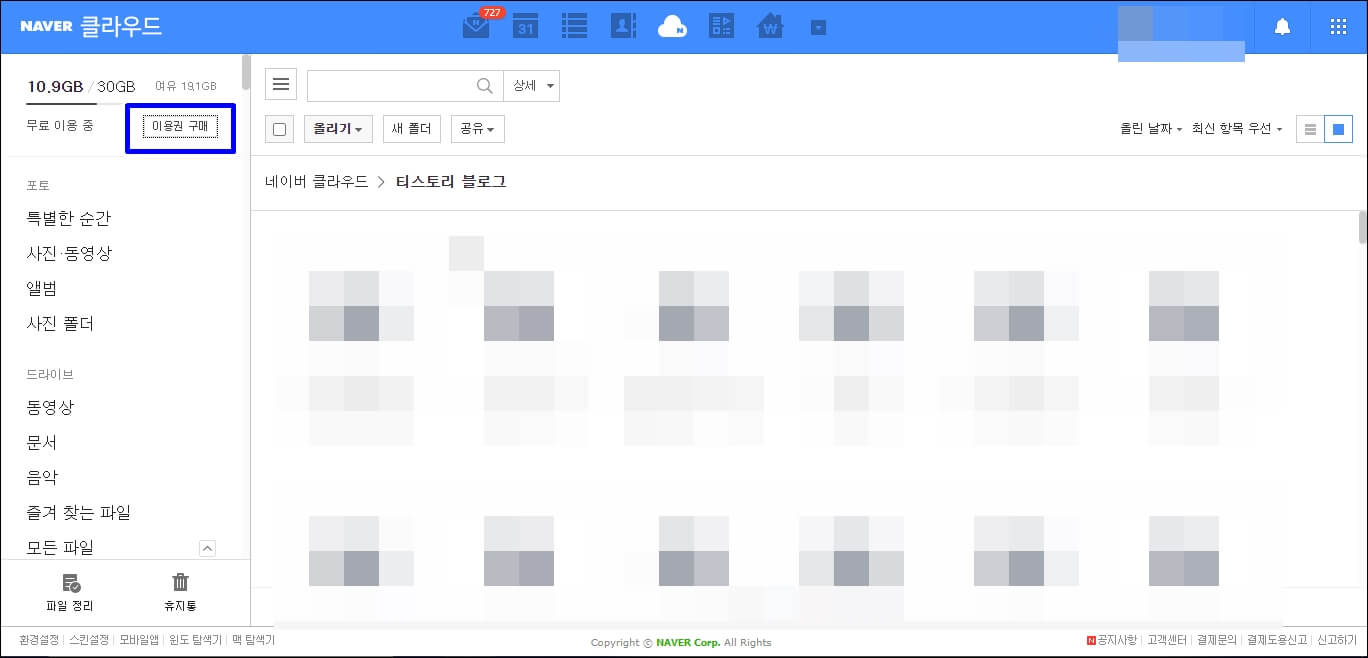Open the 상세 search options dropdown
This screenshot has height=658, width=1368.
531,86
